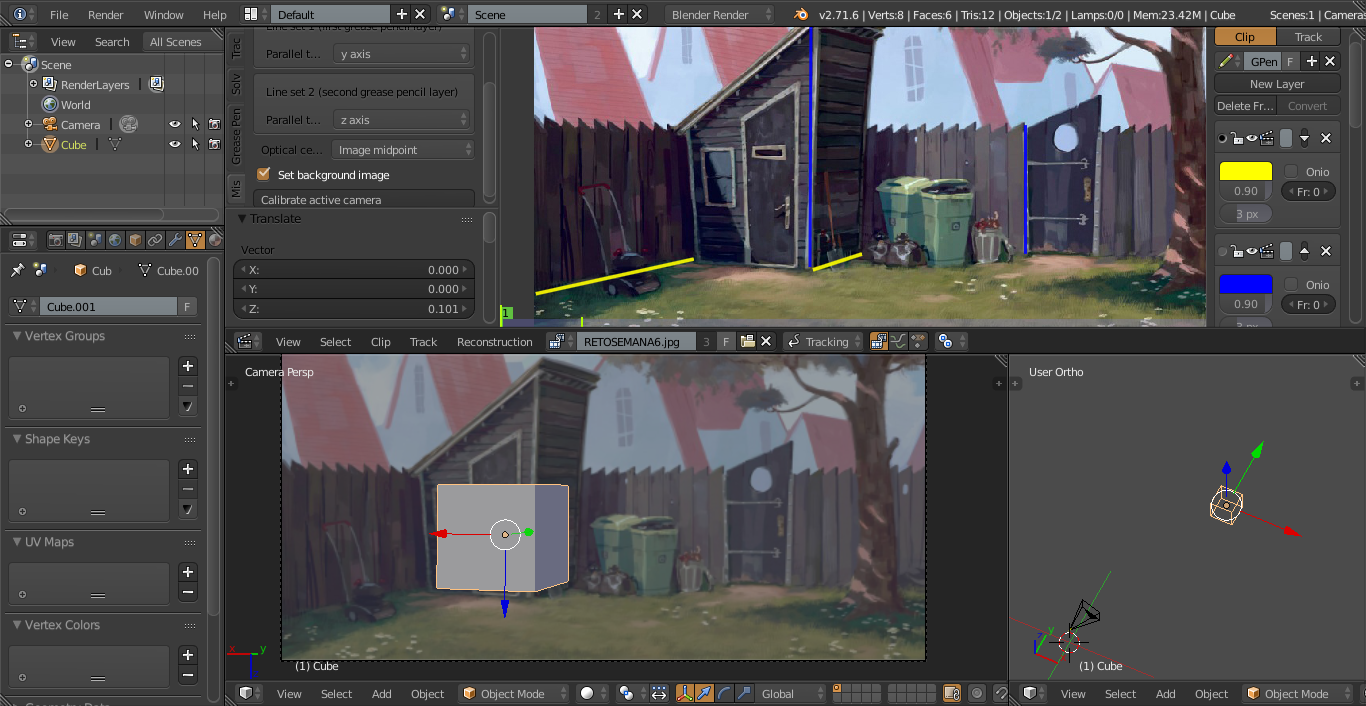Screen dimensions: 1366x706
Task: Open Reconstruction menu in clip editor
Action: (495, 341)
